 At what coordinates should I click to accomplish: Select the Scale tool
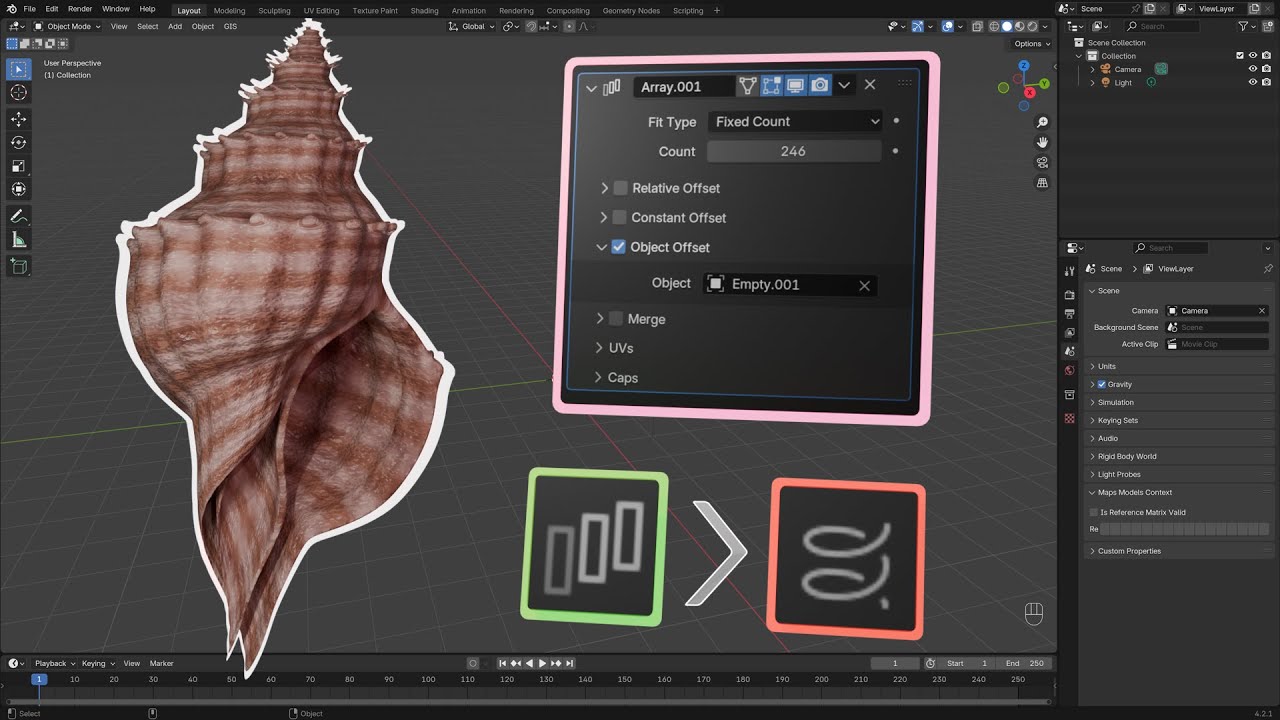click(x=18, y=166)
